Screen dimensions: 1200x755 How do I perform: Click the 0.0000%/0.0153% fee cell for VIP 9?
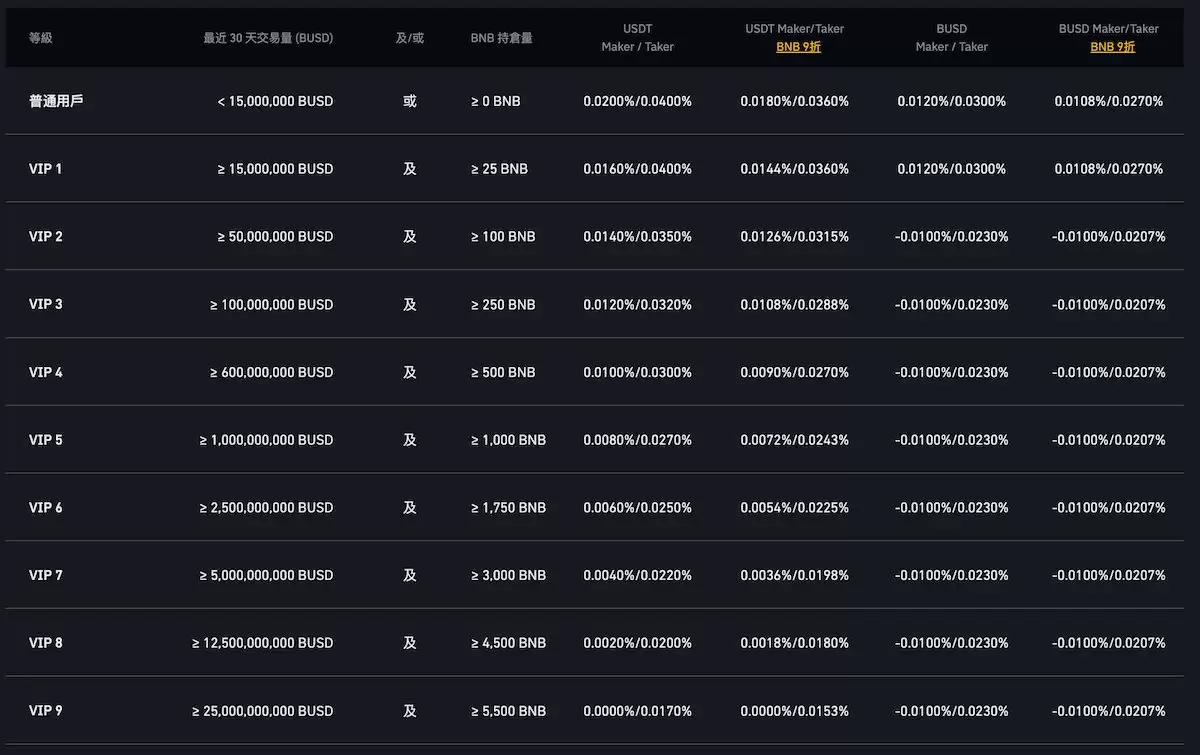794,711
